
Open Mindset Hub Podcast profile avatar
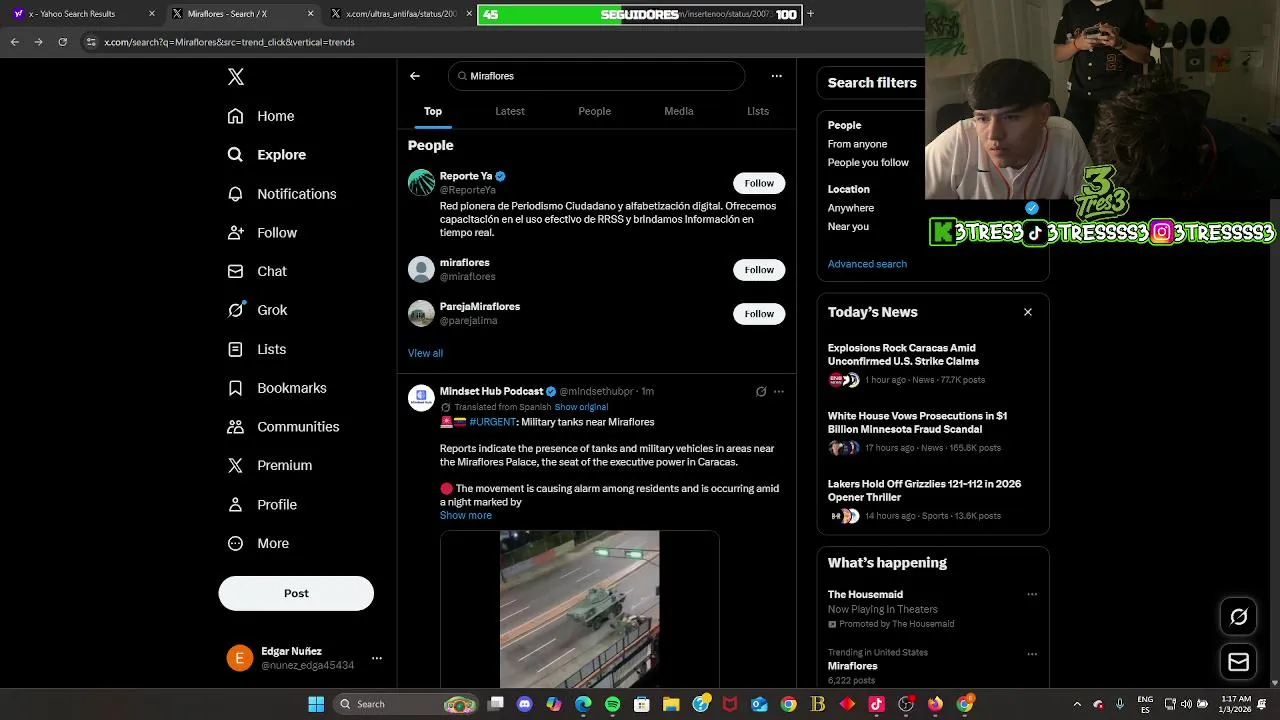click(421, 398)
